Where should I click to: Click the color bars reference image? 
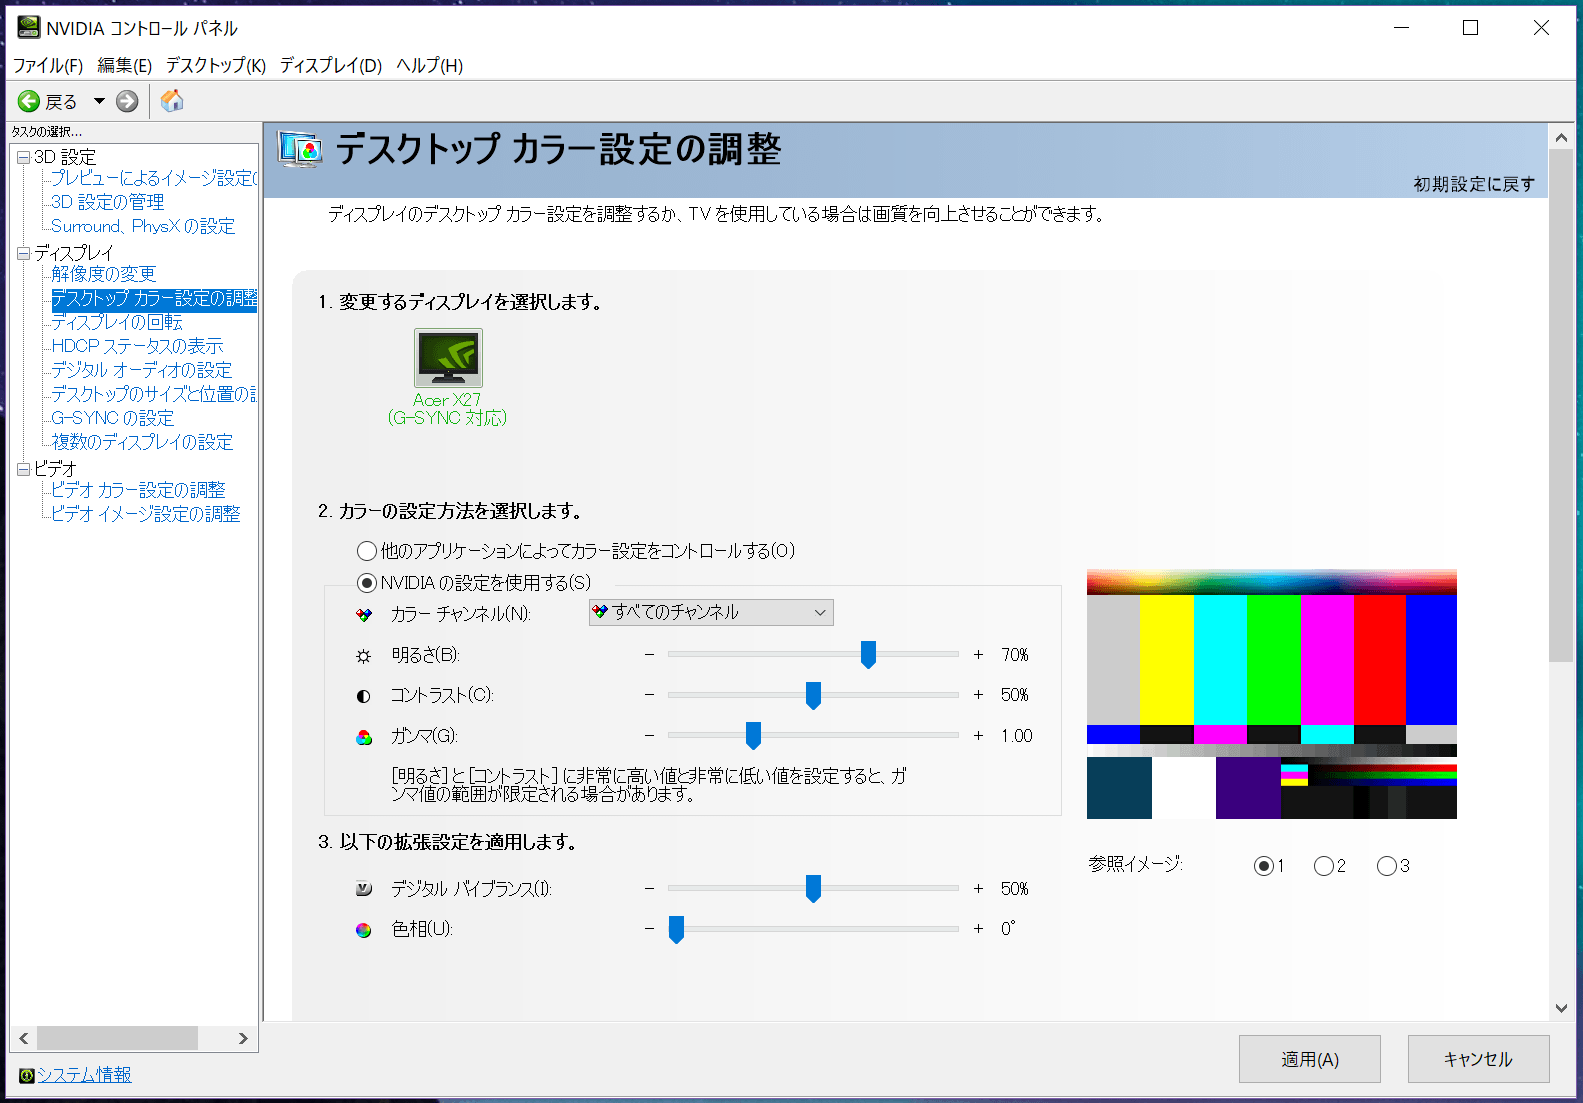click(1272, 694)
